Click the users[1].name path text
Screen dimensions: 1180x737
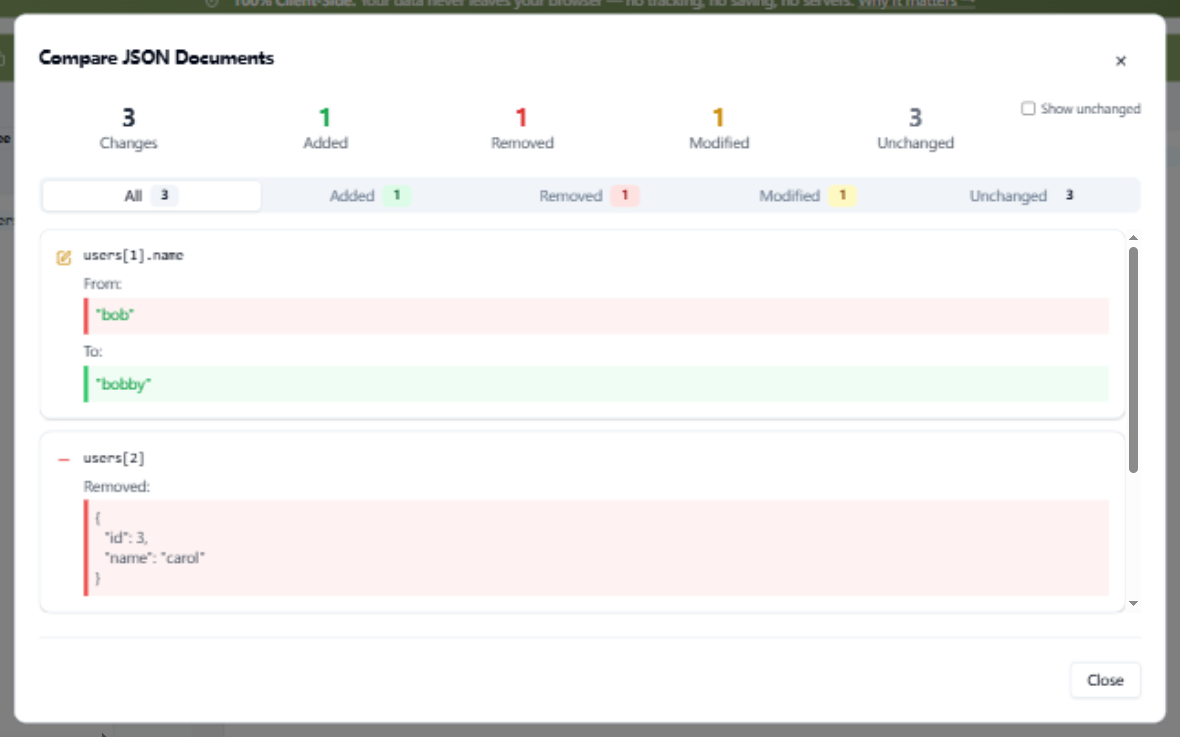click(x=133, y=255)
